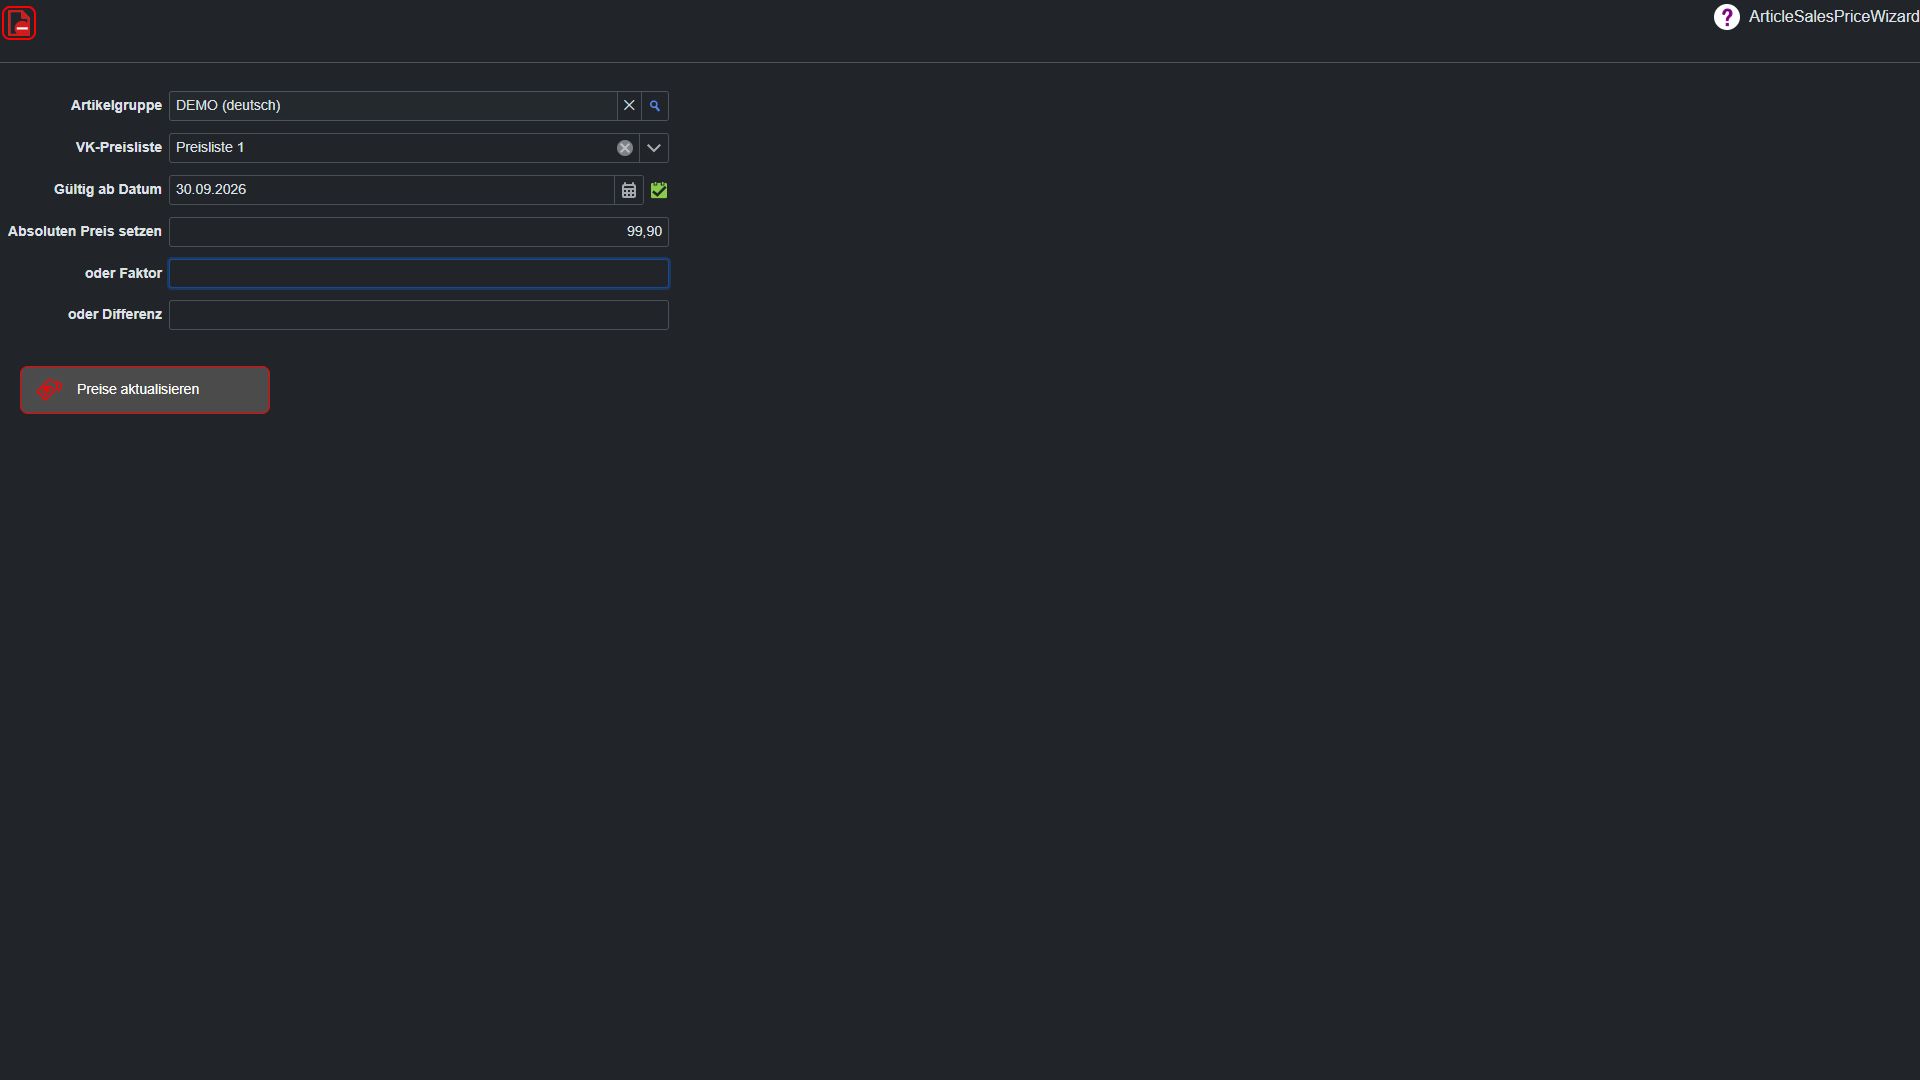Click the Absoluten Preis setzen label
The width and height of the screenshot is (1920, 1080).
coord(85,232)
